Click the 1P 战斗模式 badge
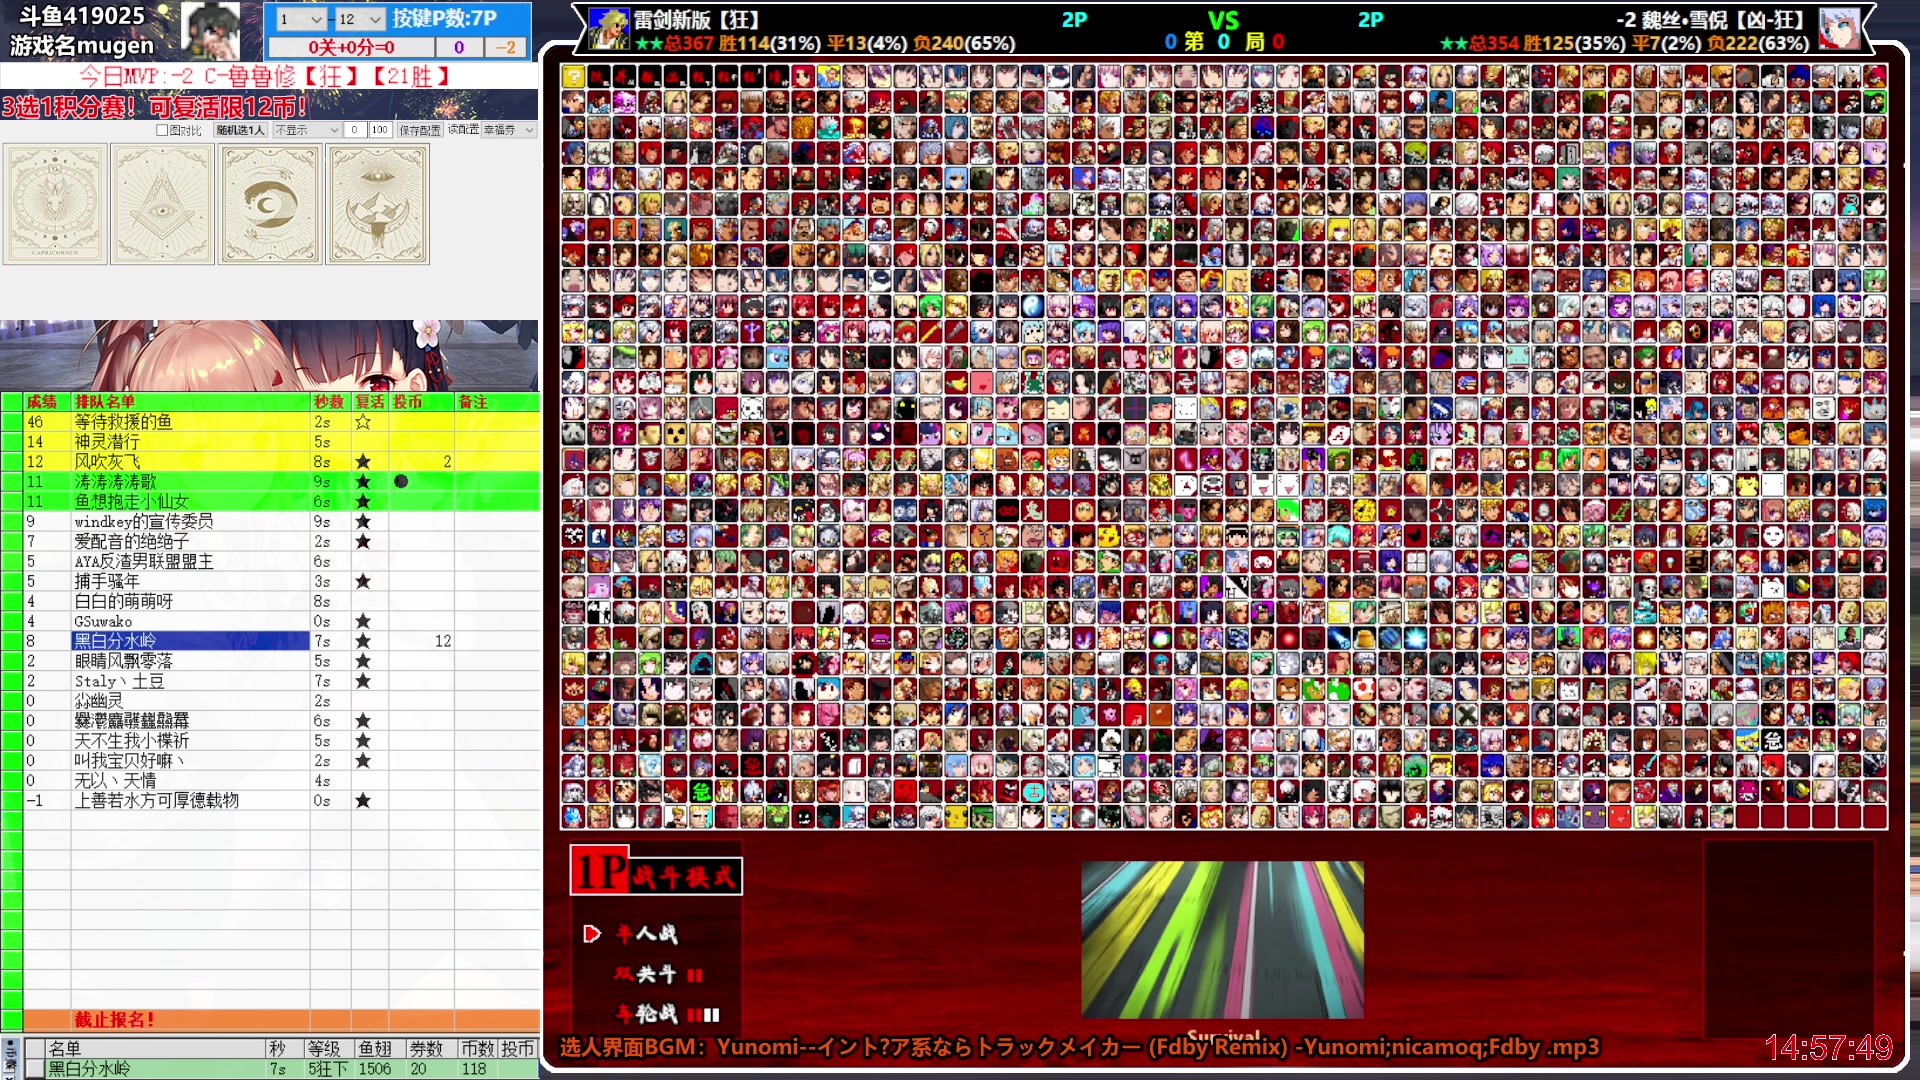Image resolution: width=1920 pixels, height=1080 pixels. tap(656, 871)
